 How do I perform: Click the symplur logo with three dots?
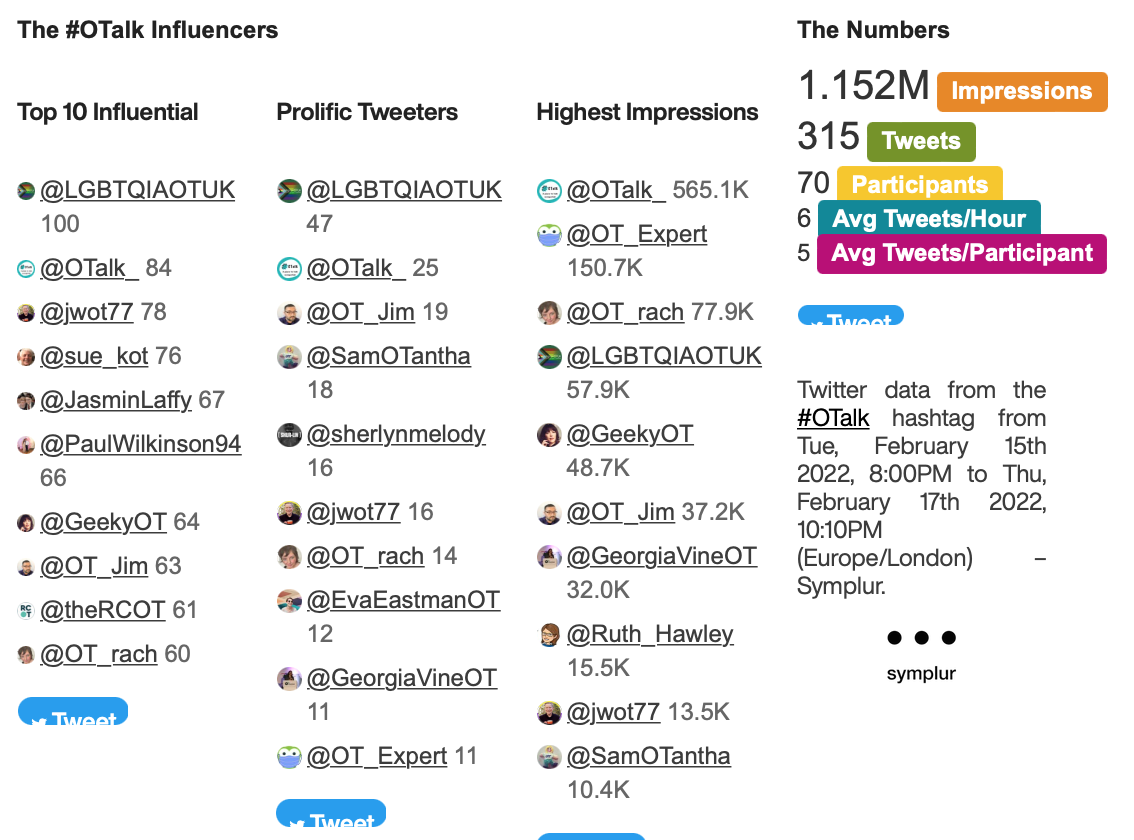coord(921,652)
